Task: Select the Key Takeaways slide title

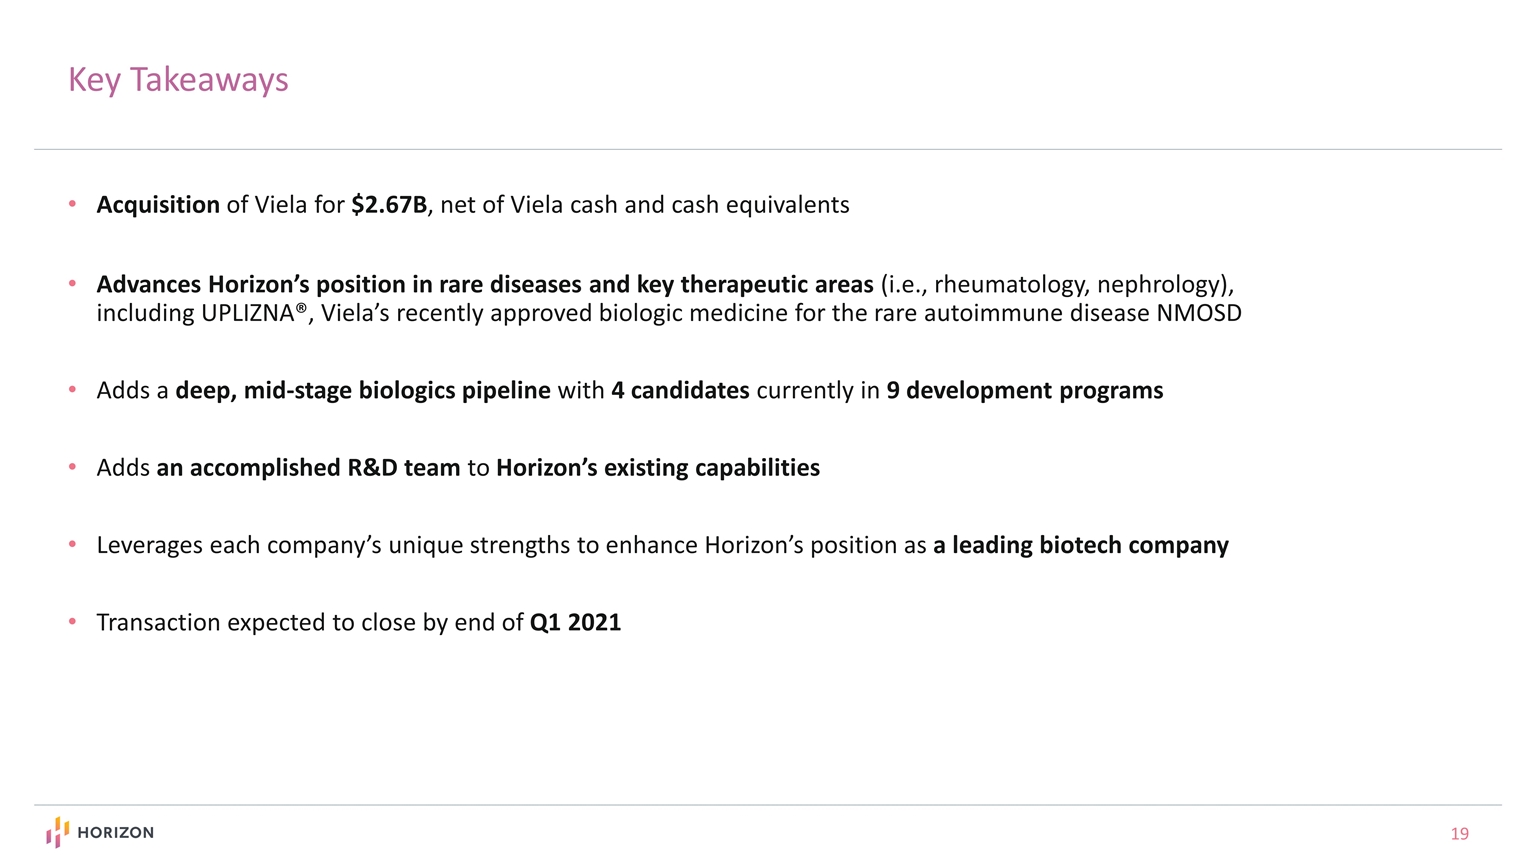Action: coord(178,80)
